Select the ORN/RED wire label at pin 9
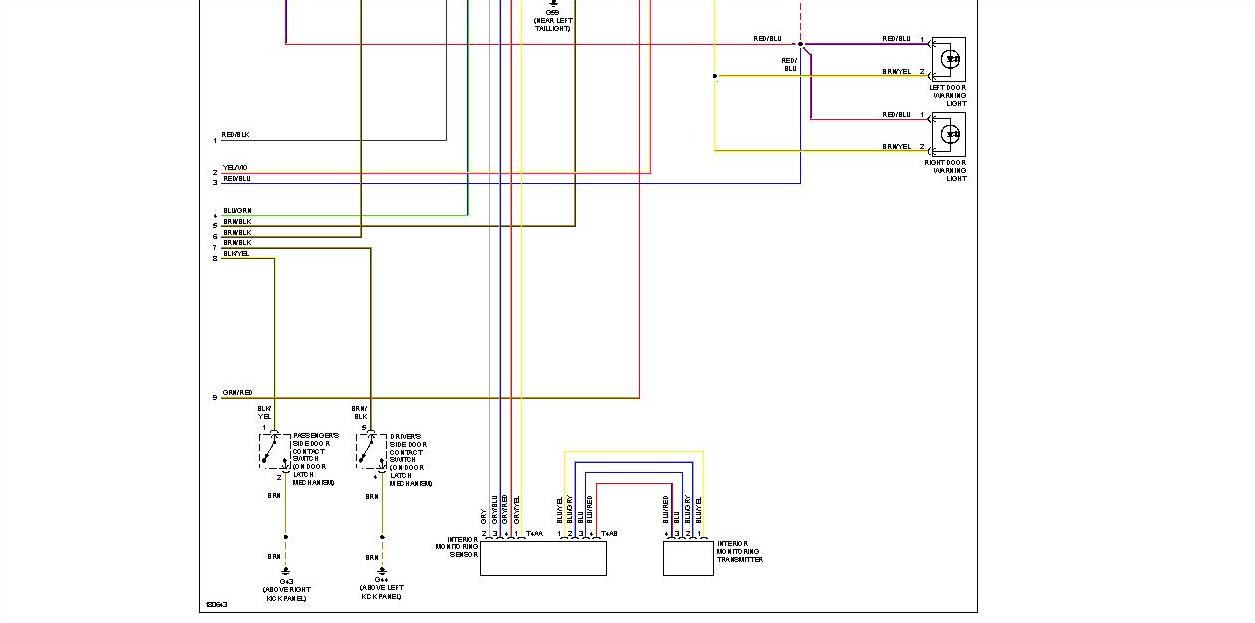The height and width of the screenshot is (623, 1255). pos(237,393)
